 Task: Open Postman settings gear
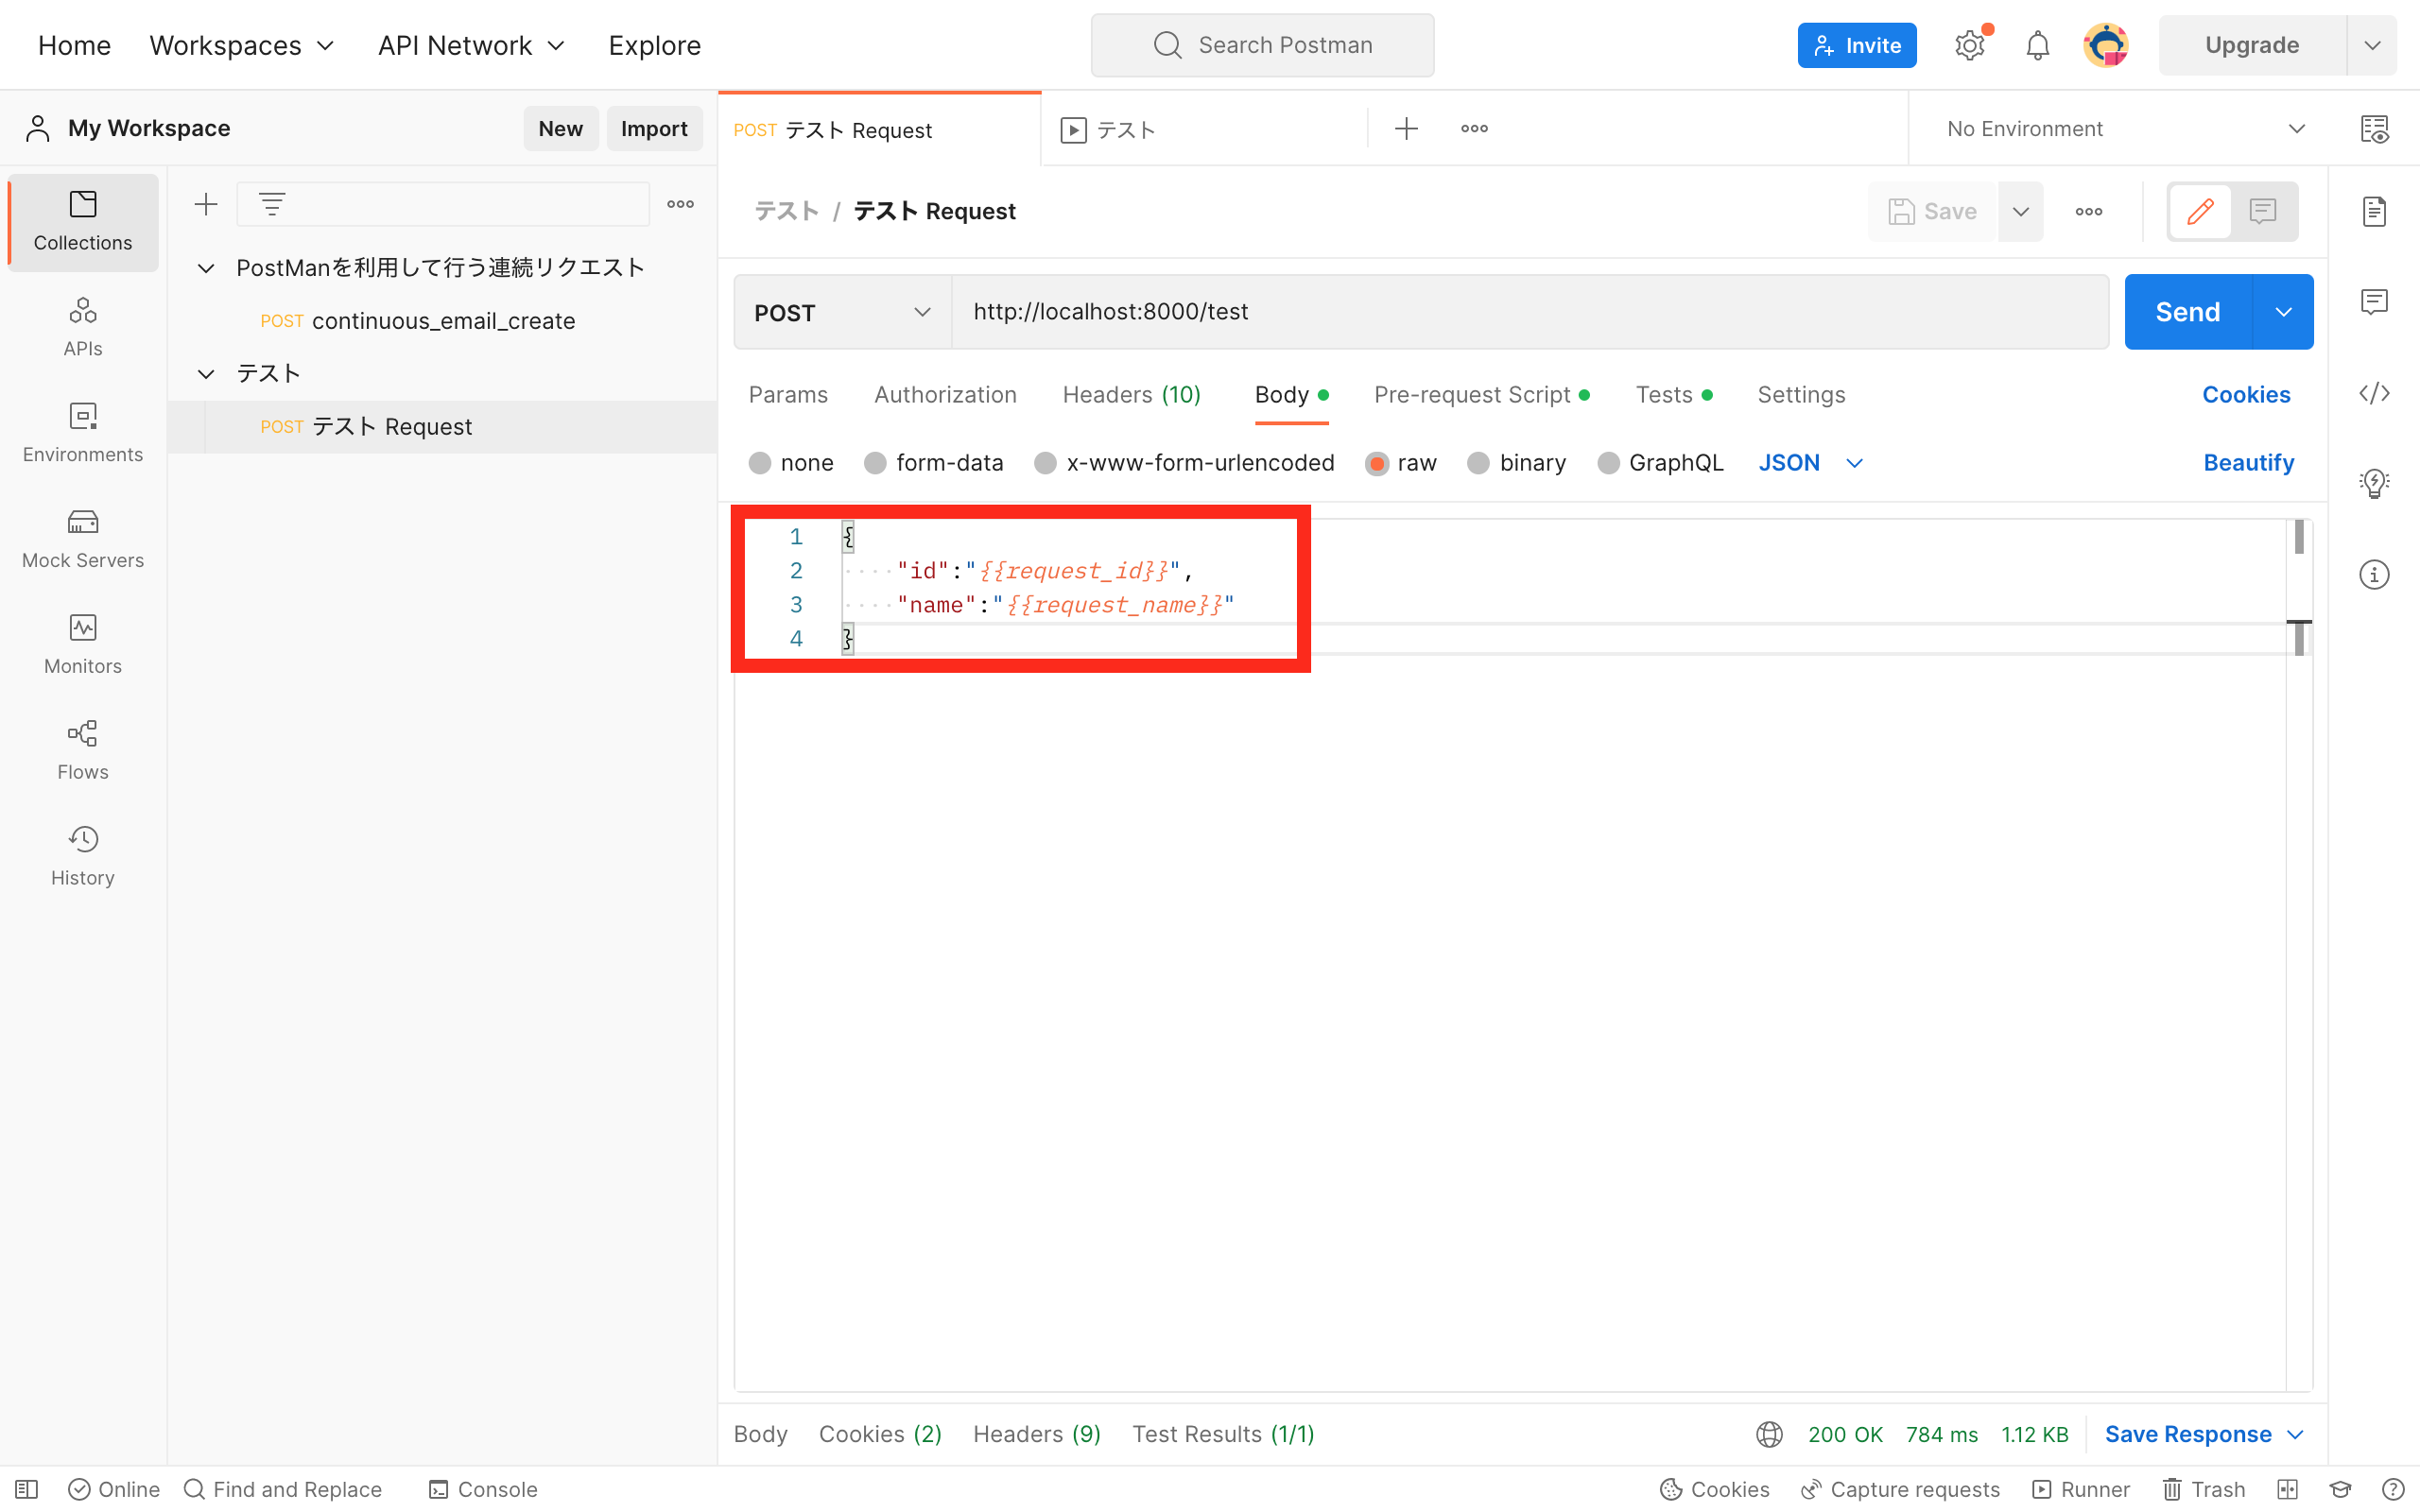click(x=1969, y=44)
